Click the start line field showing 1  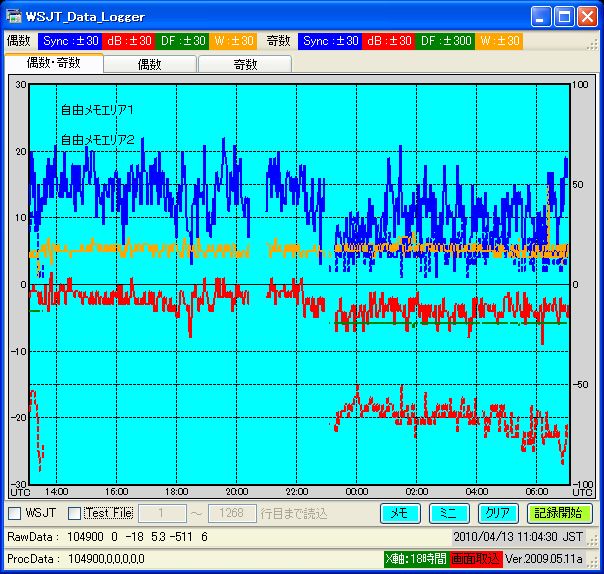(x=163, y=513)
